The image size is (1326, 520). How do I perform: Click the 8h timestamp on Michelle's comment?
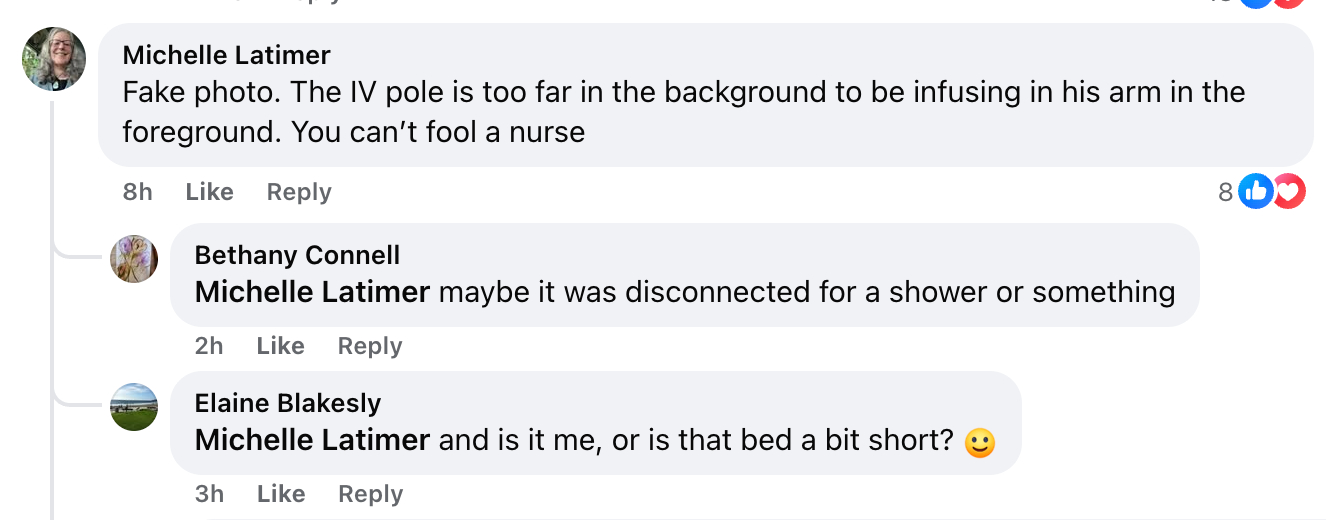point(138,192)
